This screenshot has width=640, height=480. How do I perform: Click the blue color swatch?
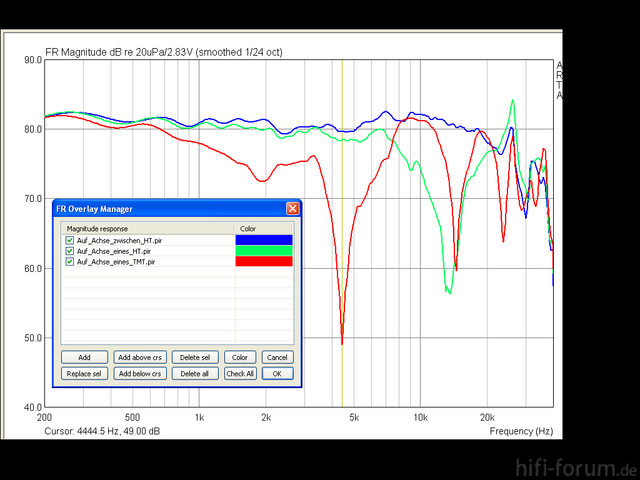(x=263, y=240)
